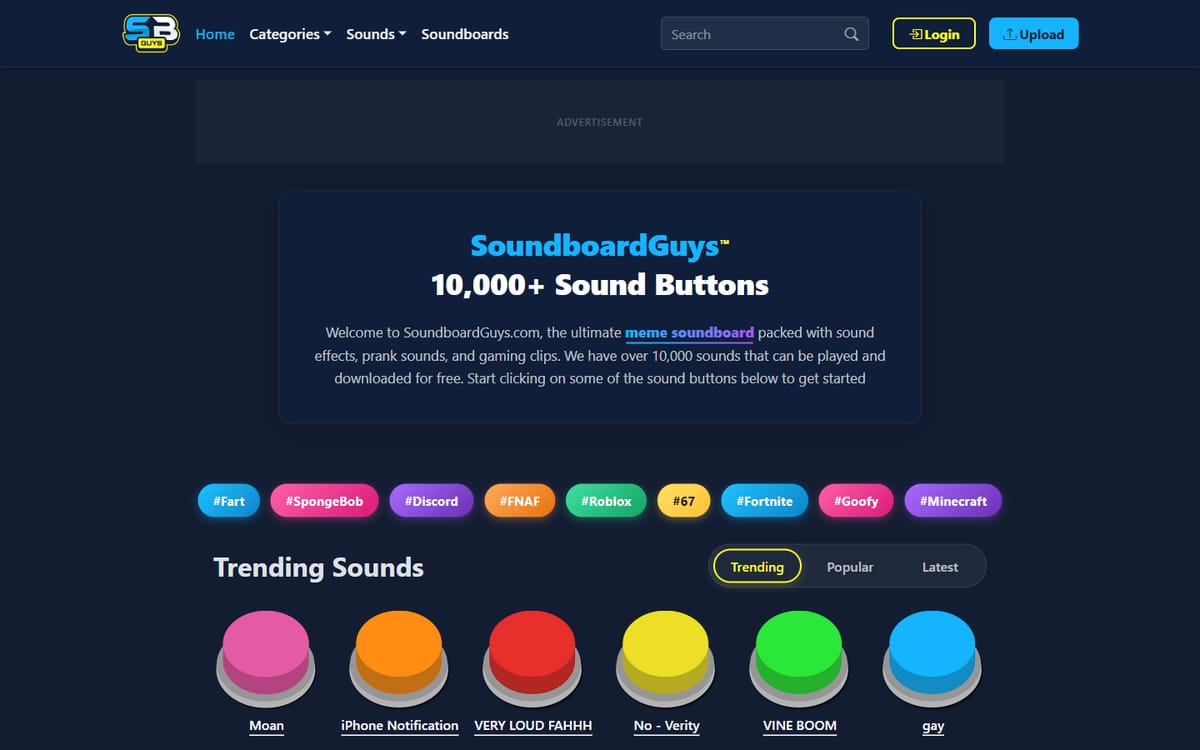Open the Moan sound title link
The width and height of the screenshot is (1200, 750).
point(266,726)
